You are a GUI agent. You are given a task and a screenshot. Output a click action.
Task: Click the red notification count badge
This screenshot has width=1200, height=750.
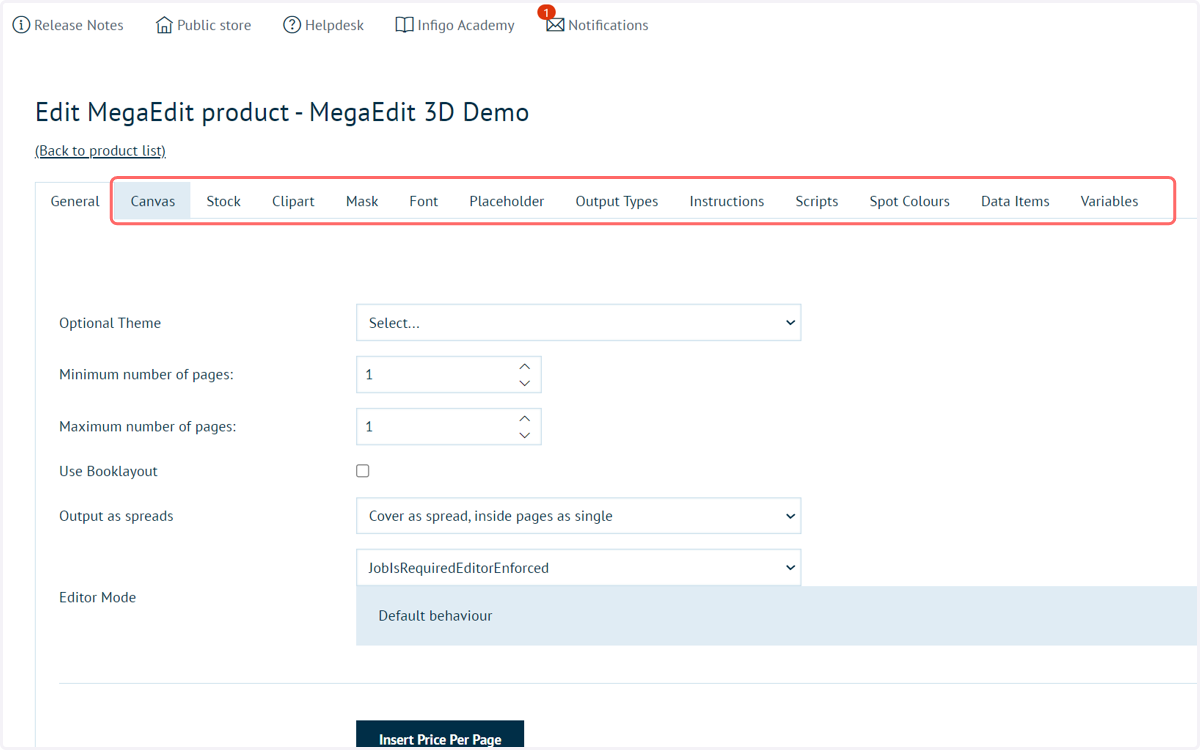[x=546, y=13]
